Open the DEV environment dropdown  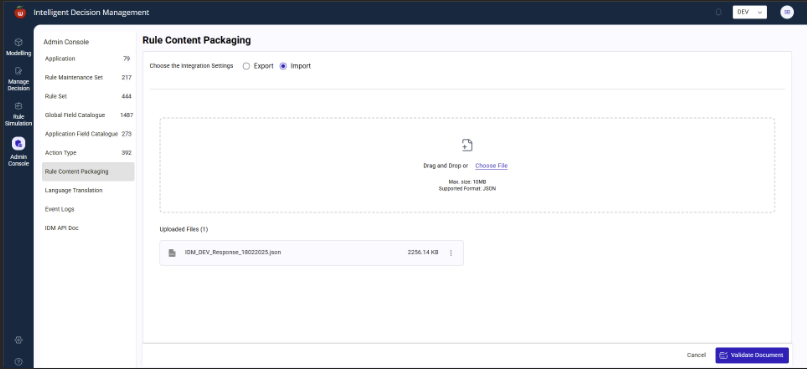click(749, 12)
